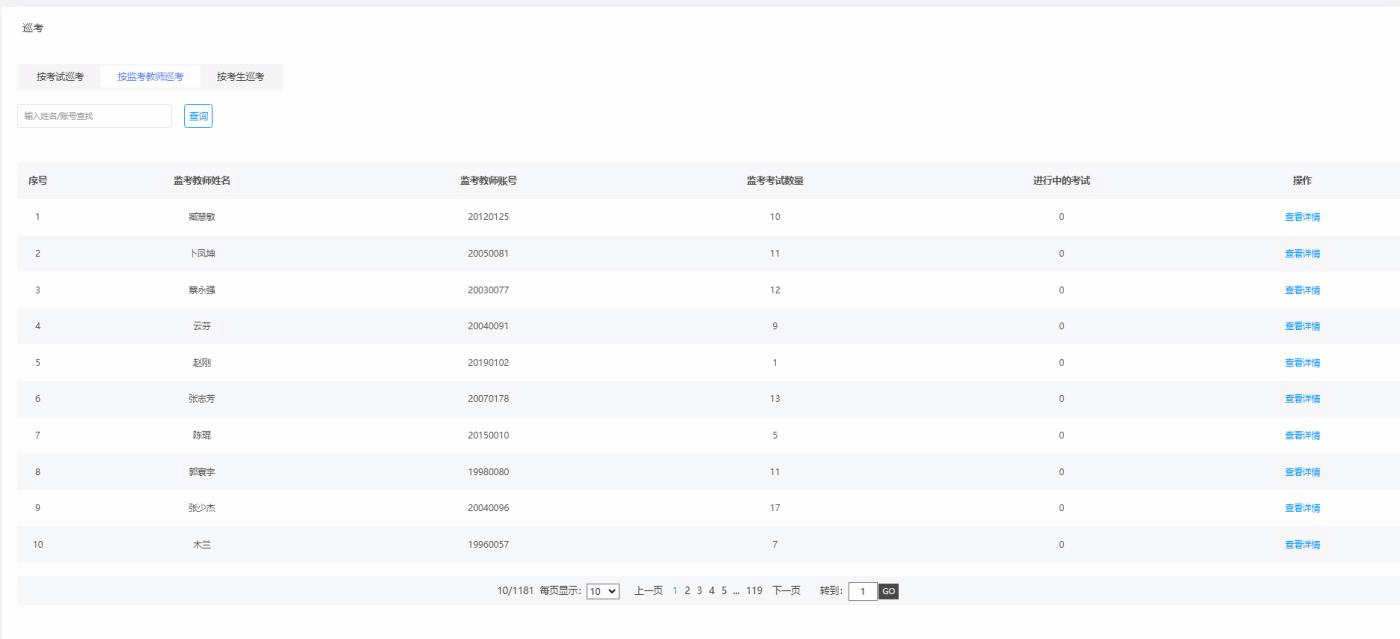View 查看详情 for teacher 赵刚
The image size is (1400, 639).
[1302, 363]
